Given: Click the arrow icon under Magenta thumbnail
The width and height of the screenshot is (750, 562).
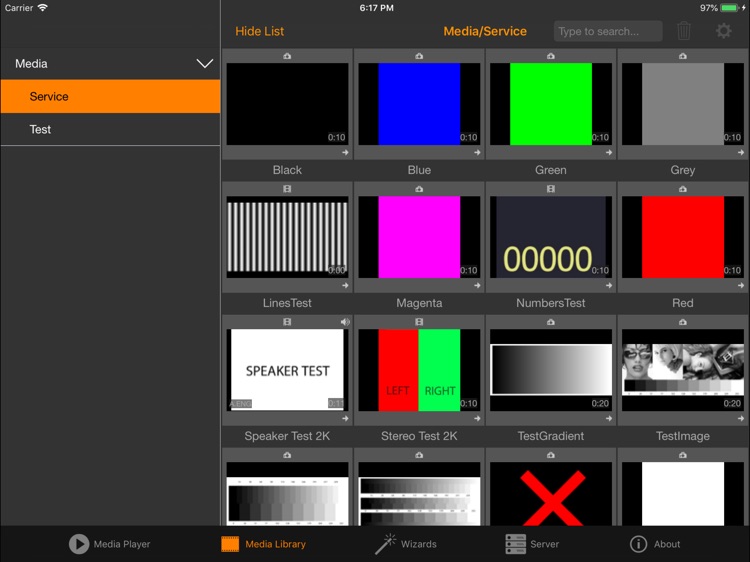Looking at the screenshot, I should (477, 286).
